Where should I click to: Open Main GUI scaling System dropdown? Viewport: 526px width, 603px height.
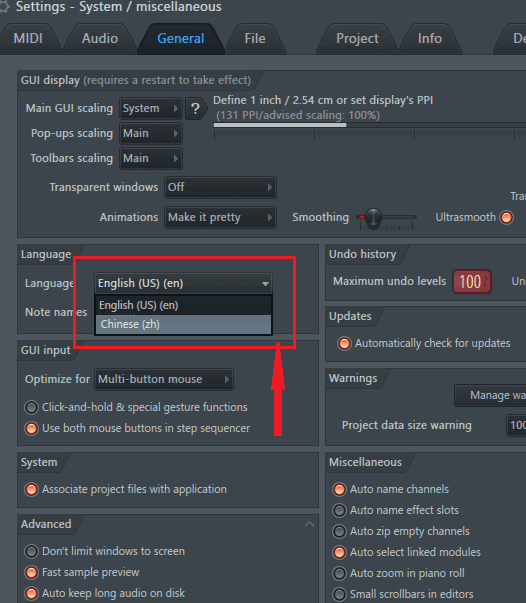click(151, 108)
